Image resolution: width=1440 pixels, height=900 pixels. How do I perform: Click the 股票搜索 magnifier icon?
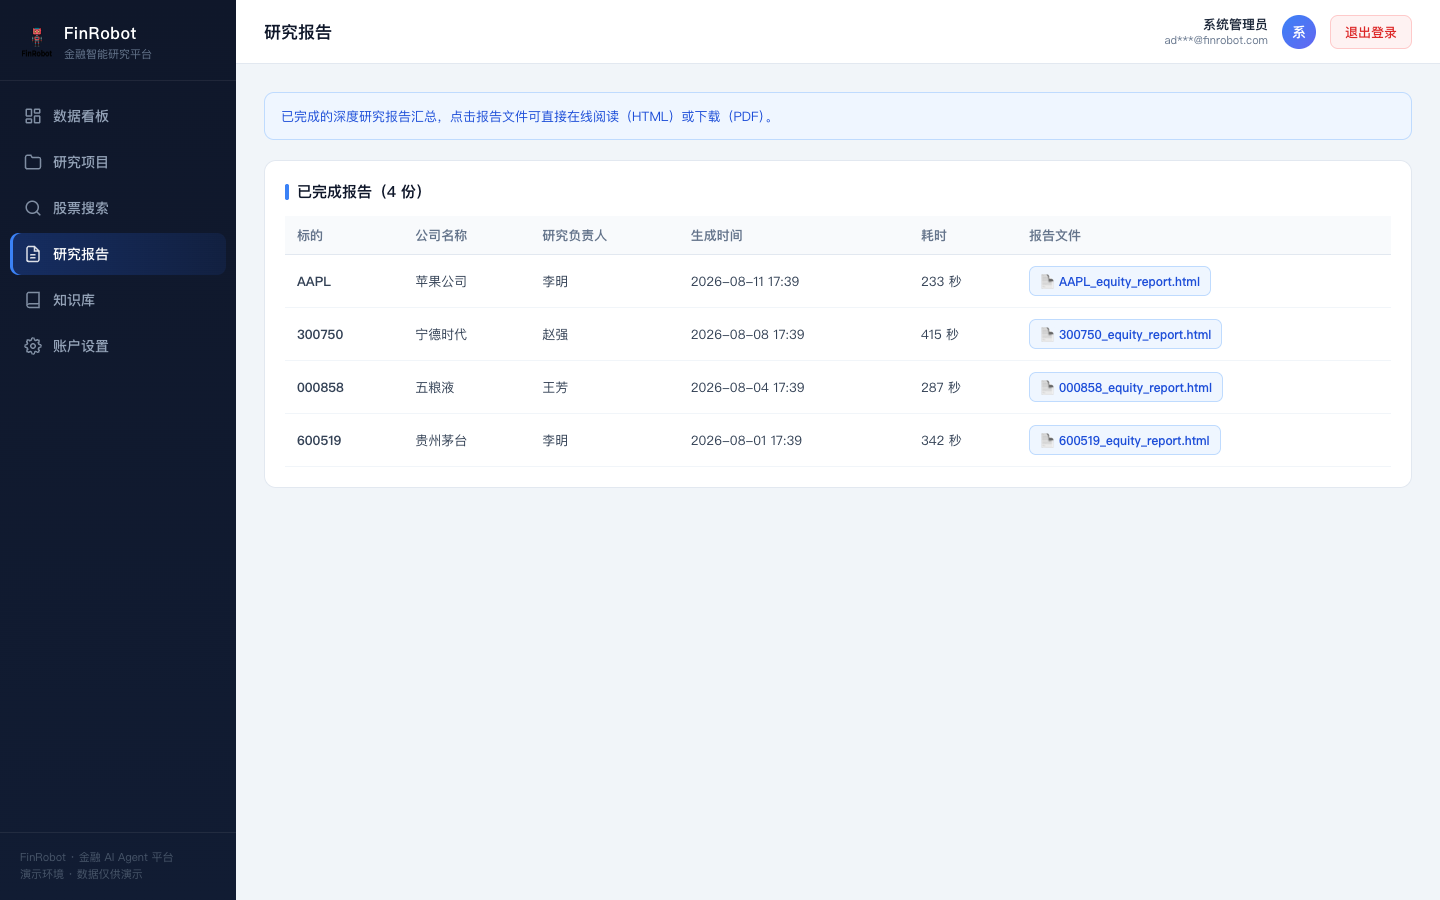(33, 208)
